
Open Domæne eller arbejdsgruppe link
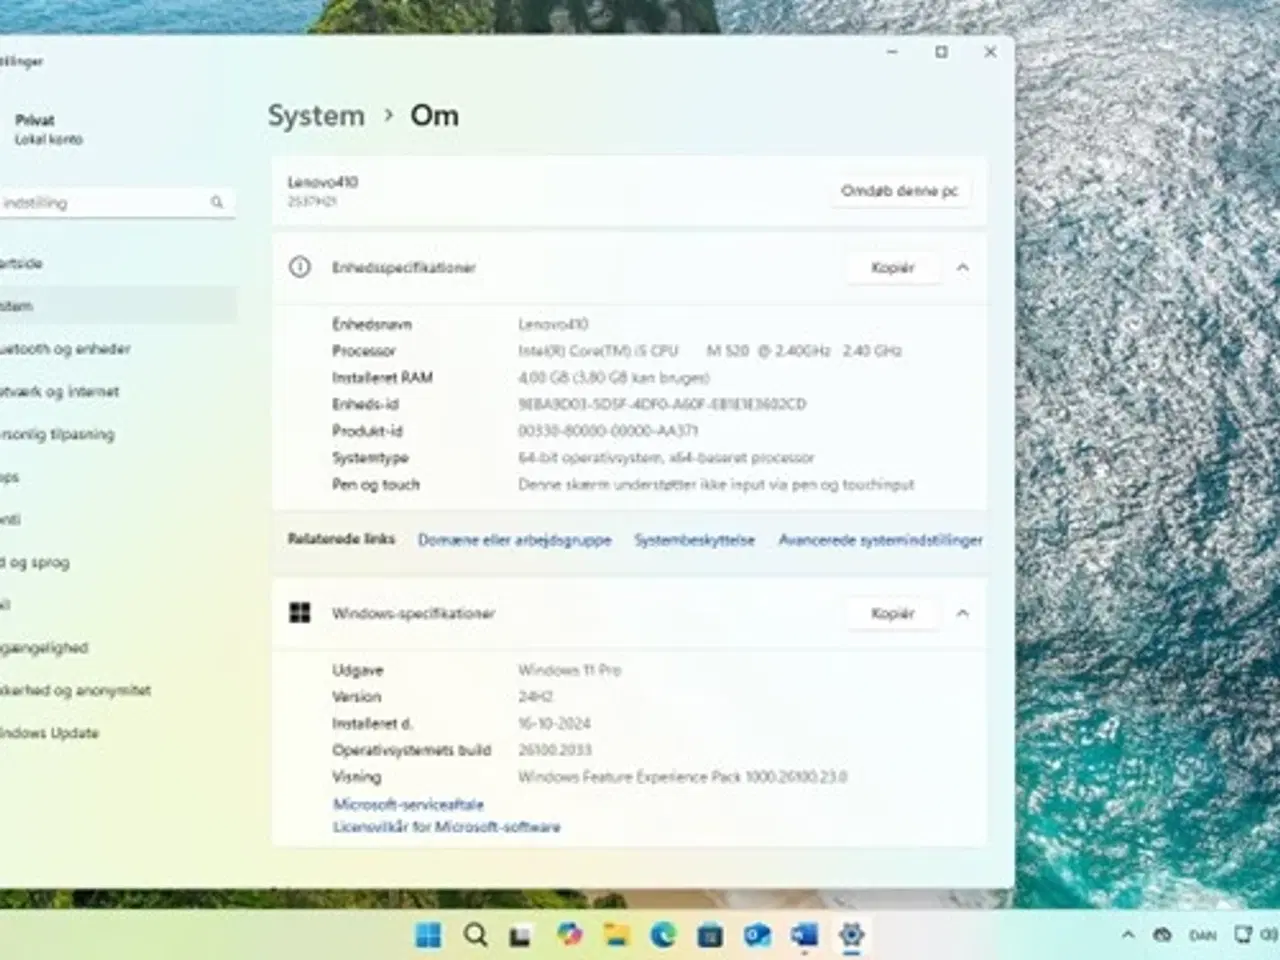[x=514, y=540]
